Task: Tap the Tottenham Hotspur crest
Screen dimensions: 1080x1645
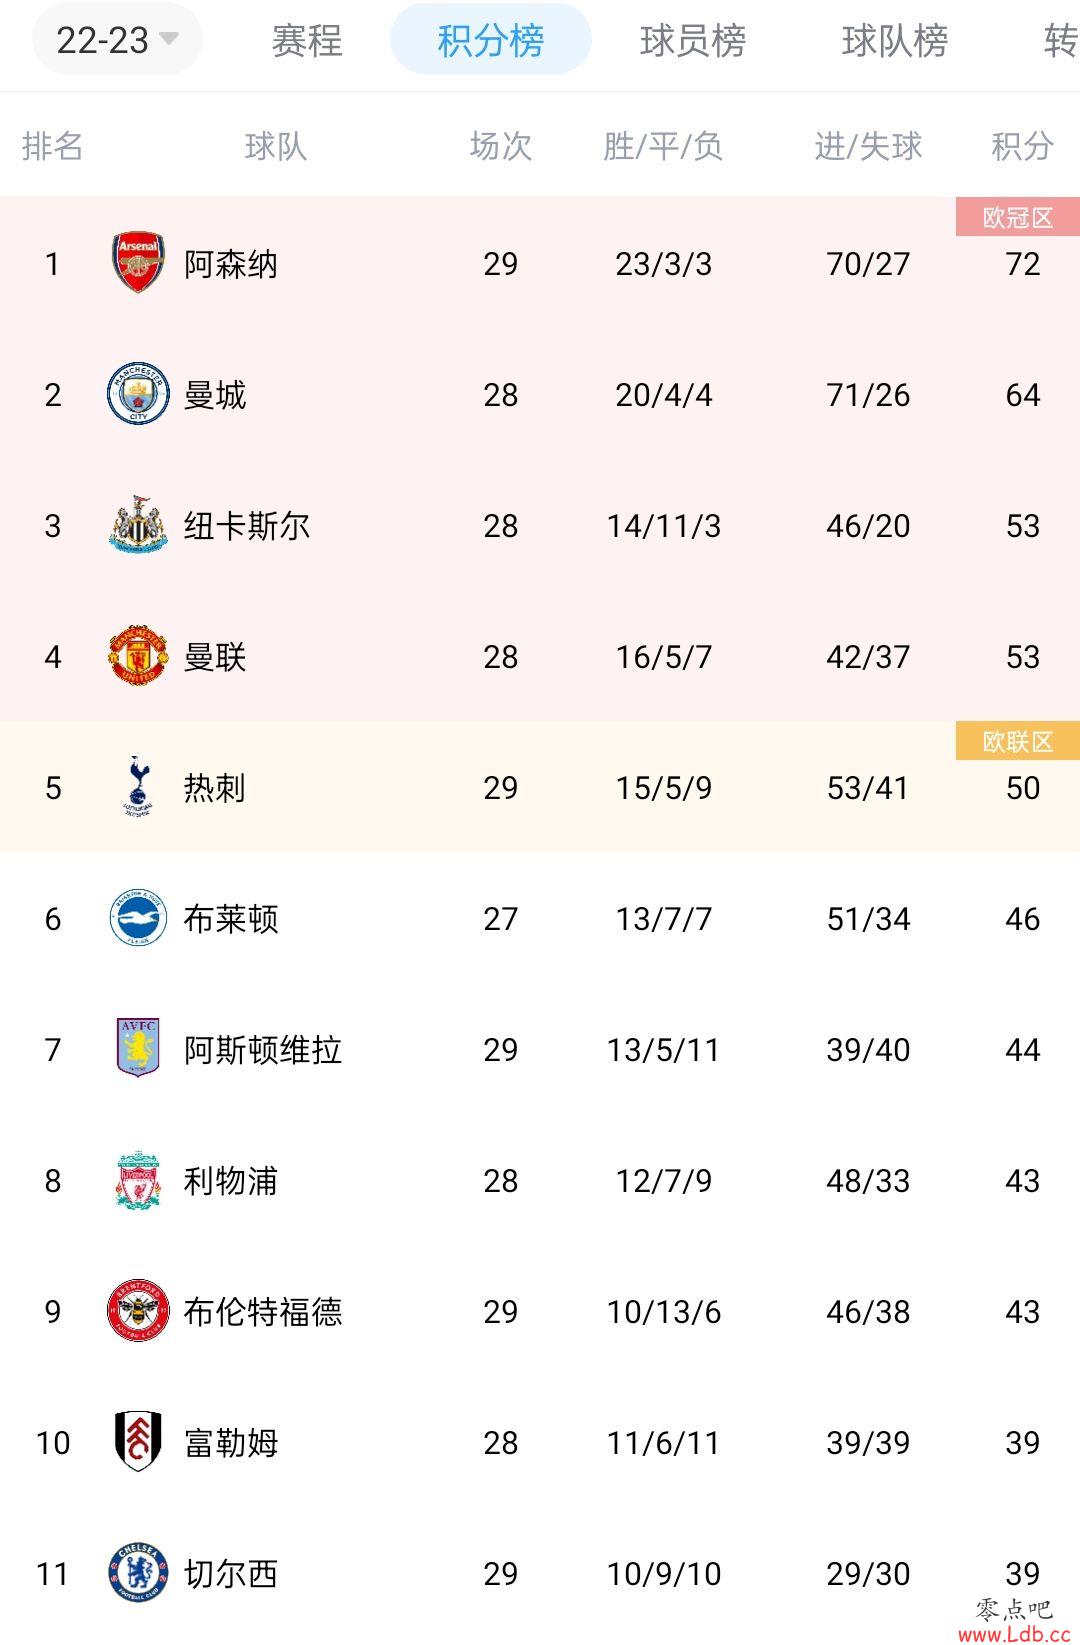Action: tap(138, 787)
